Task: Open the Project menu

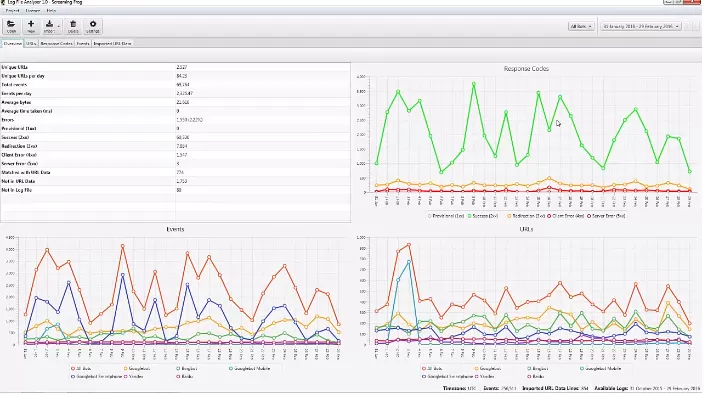Action: click(x=12, y=10)
